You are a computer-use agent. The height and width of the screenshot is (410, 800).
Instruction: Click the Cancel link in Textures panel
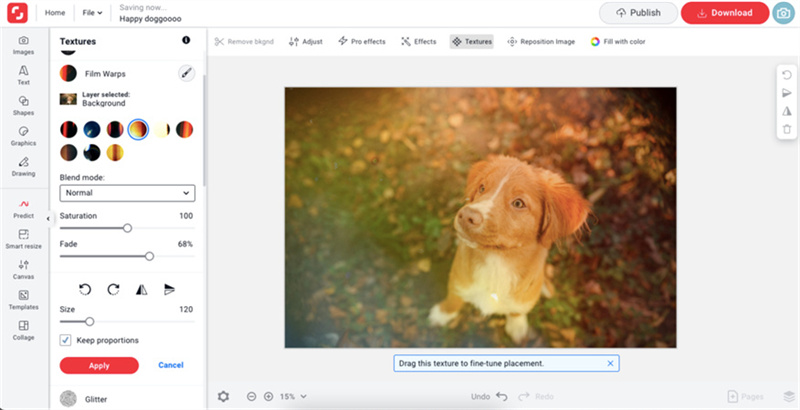pyautogui.click(x=171, y=365)
